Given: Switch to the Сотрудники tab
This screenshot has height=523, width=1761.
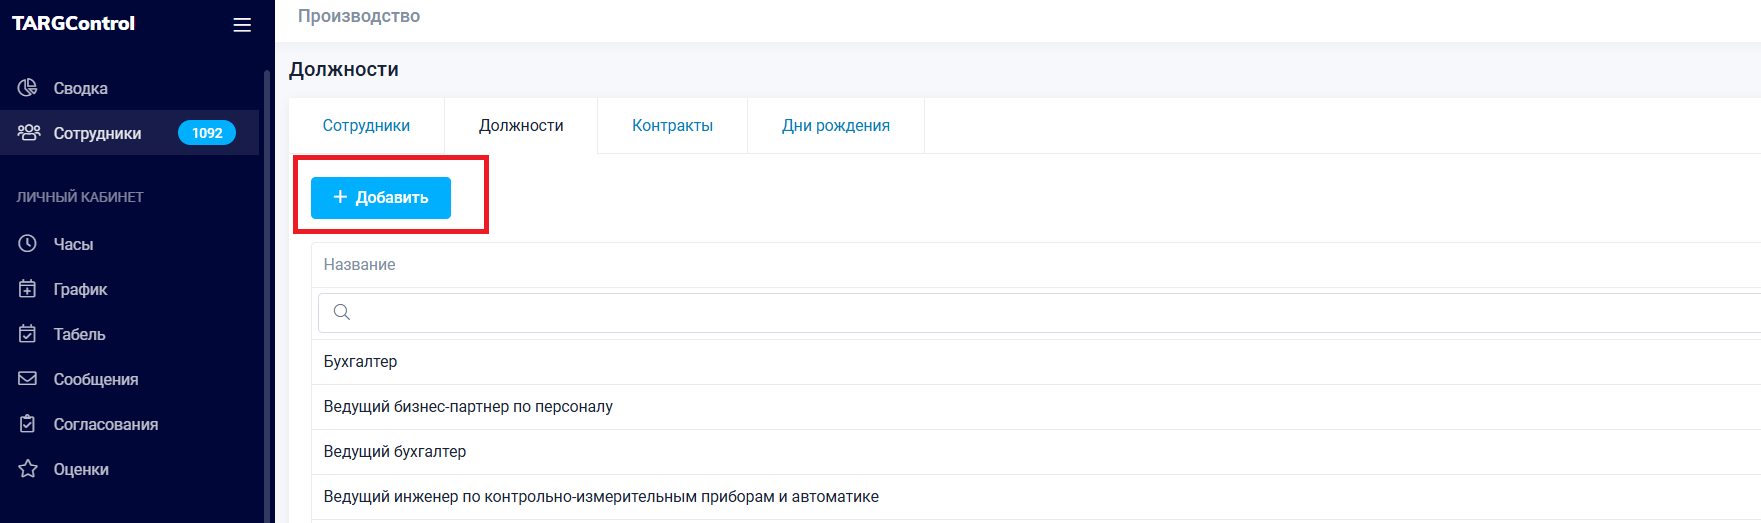Looking at the screenshot, I should click(x=366, y=126).
